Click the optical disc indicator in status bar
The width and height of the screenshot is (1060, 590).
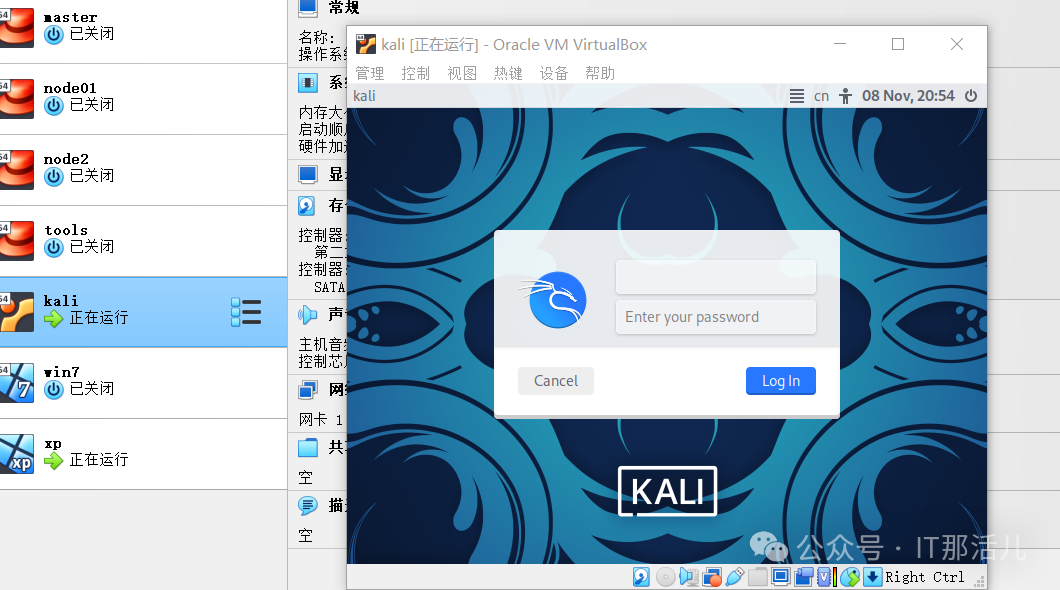click(x=665, y=576)
